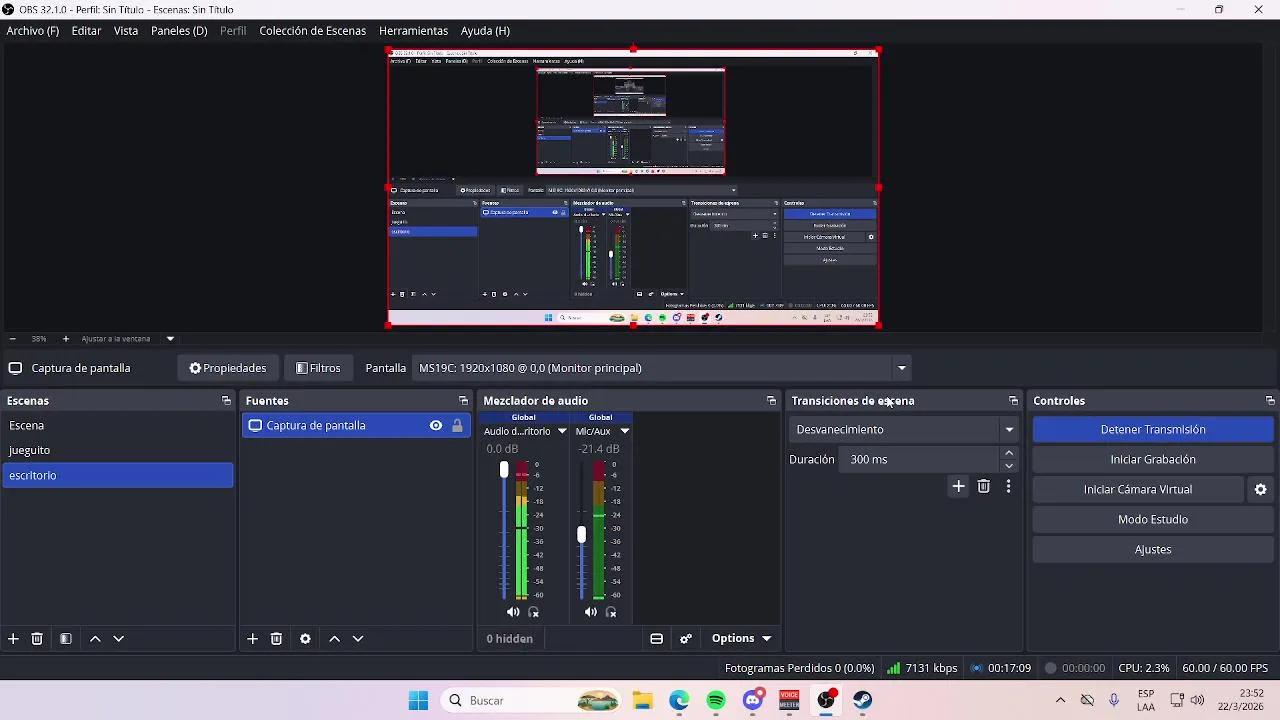Viewport: 1280px width, 720px height.
Task: Remove the selected source with trash icon
Action: [x=276, y=638]
